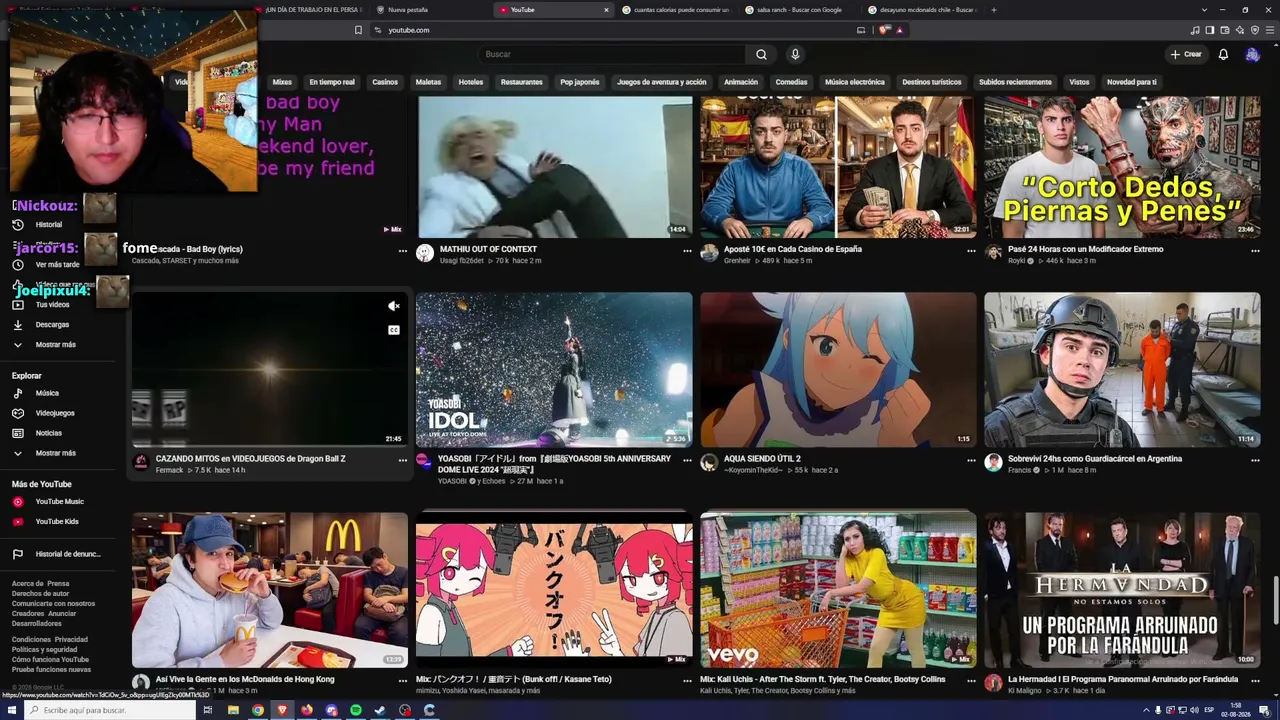Open the Brave Rewards triangle icon
The image size is (1280, 720).
899,30
